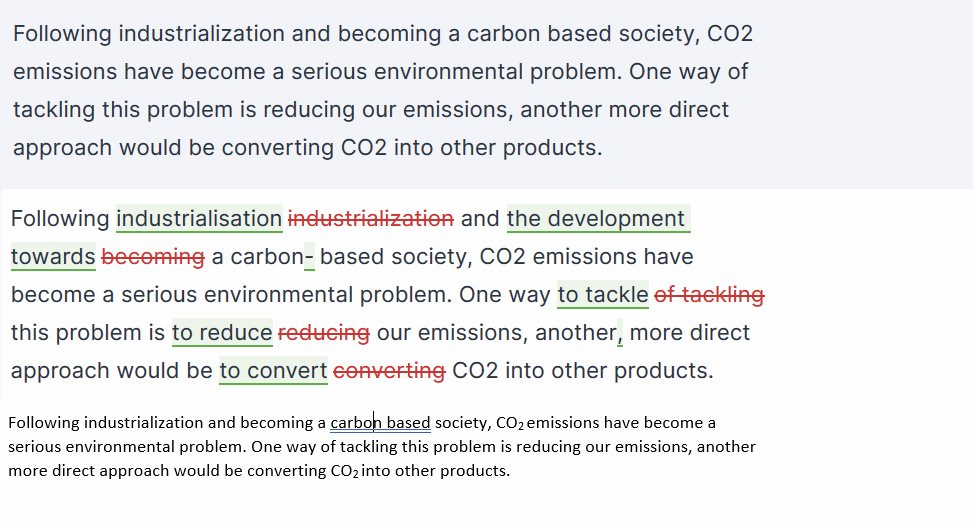Click "Following" in the top grey paragraph
The image size is (973, 527).
[x=62, y=34]
